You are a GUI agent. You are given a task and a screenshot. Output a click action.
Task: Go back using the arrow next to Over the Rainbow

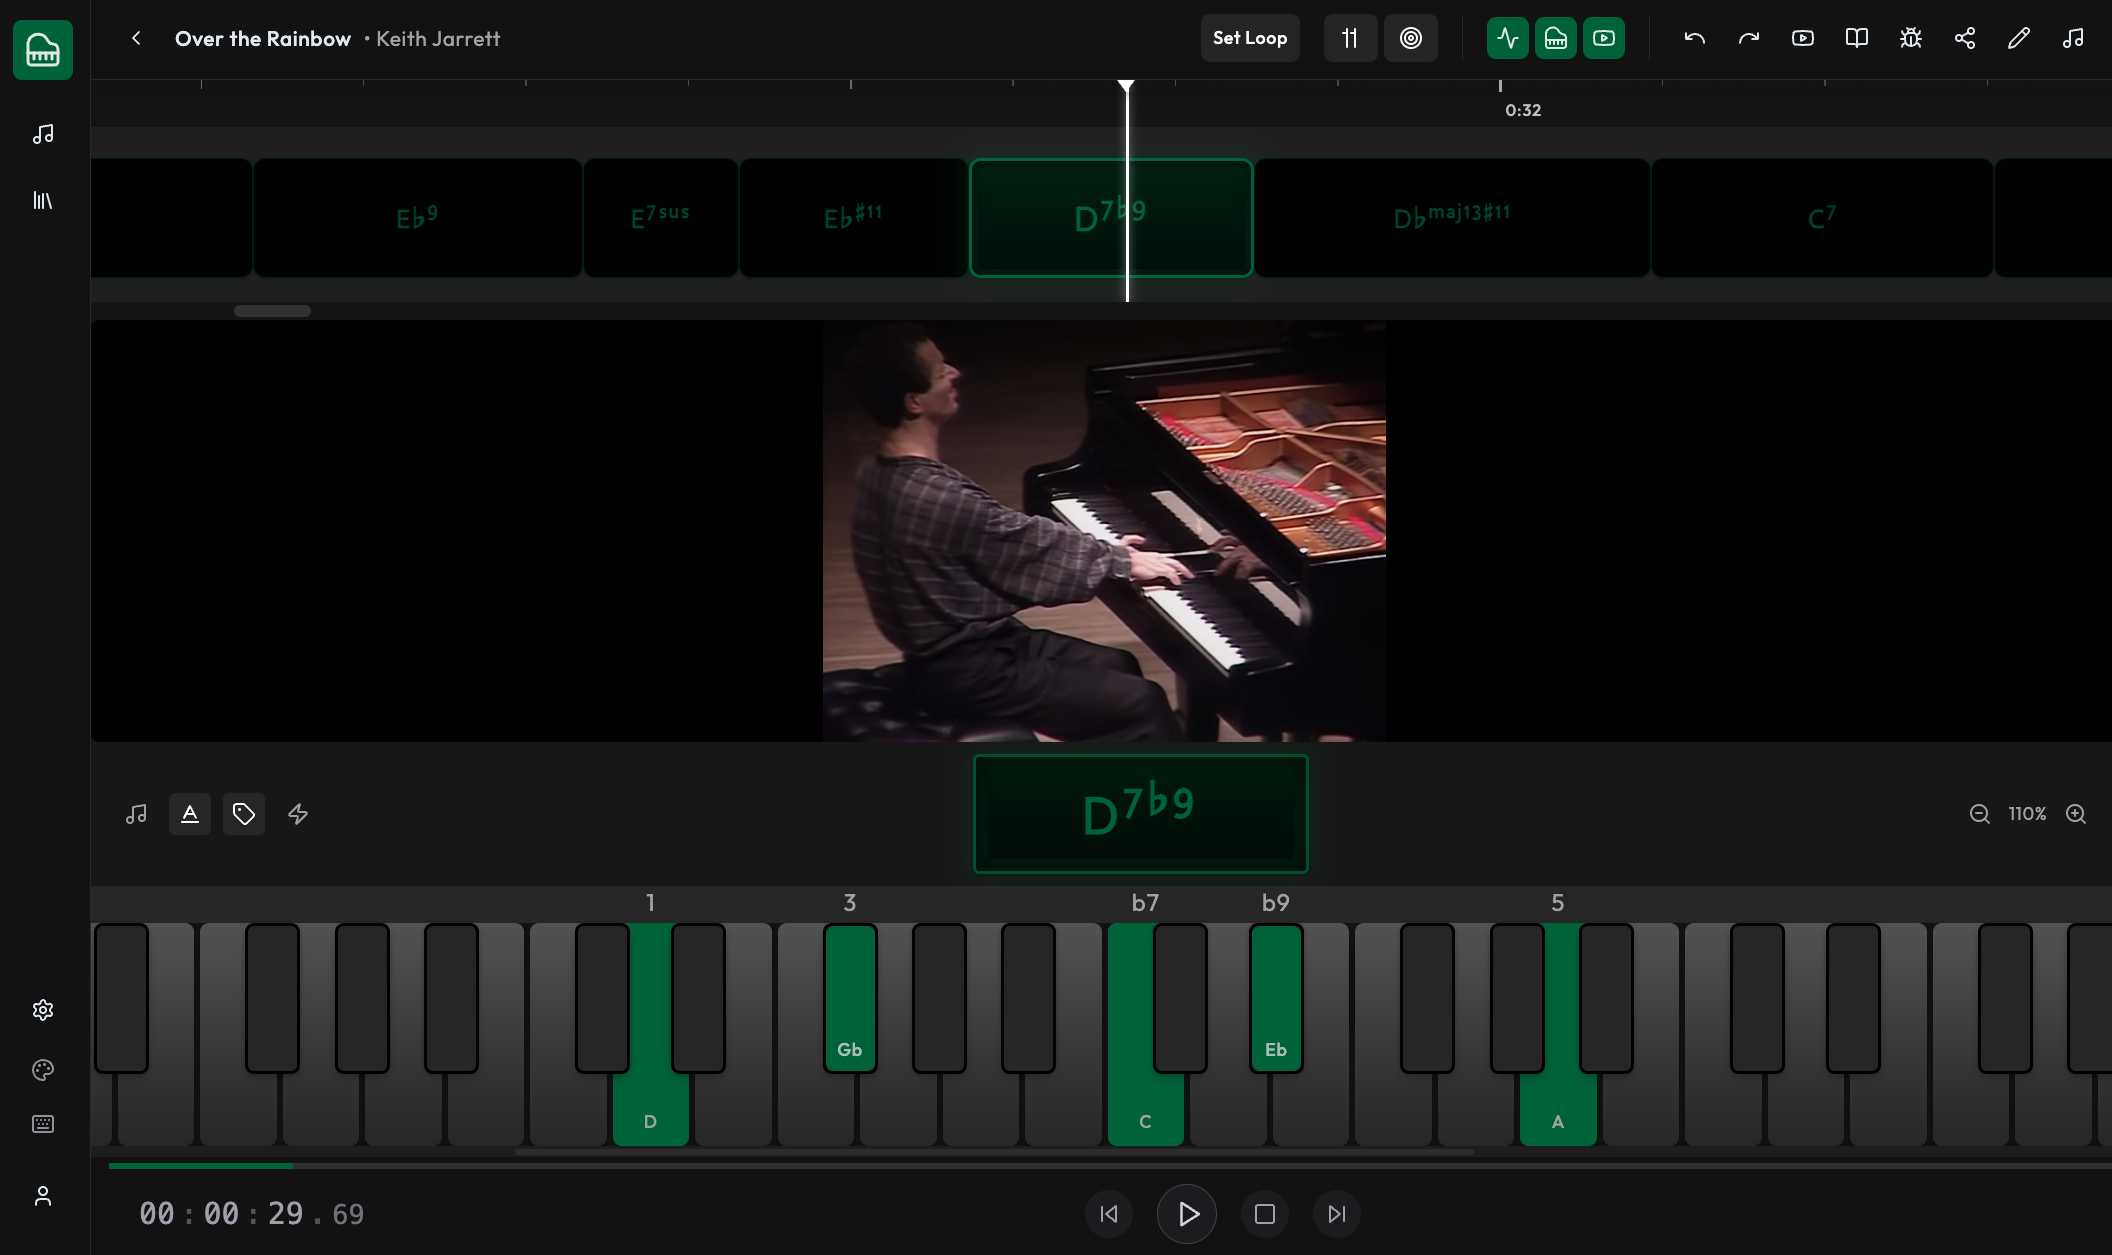(x=135, y=38)
